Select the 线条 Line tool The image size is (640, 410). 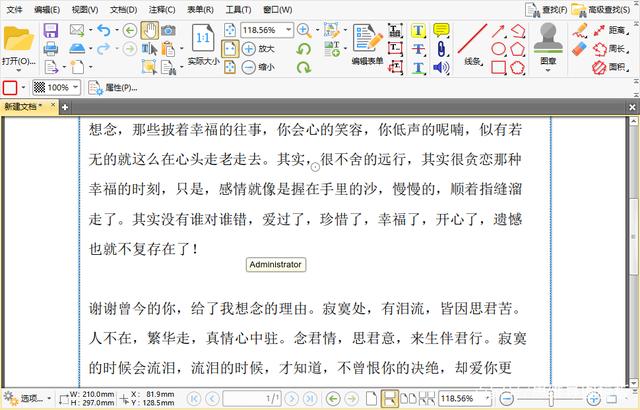click(473, 44)
